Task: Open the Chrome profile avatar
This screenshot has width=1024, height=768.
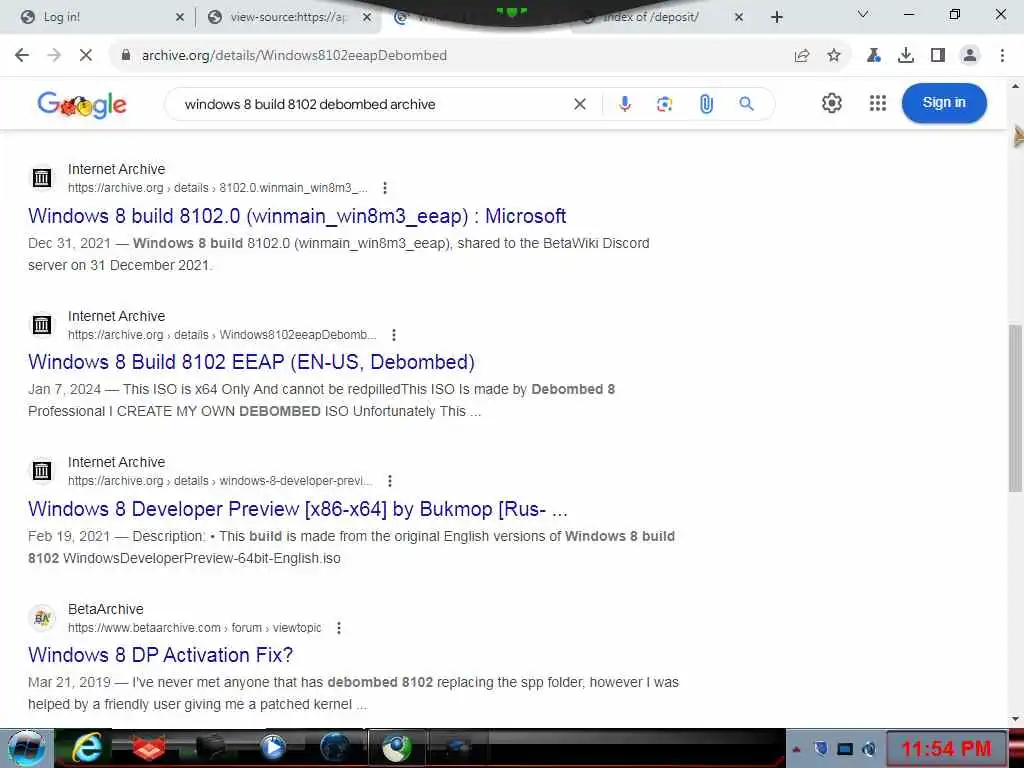Action: tap(970, 56)
